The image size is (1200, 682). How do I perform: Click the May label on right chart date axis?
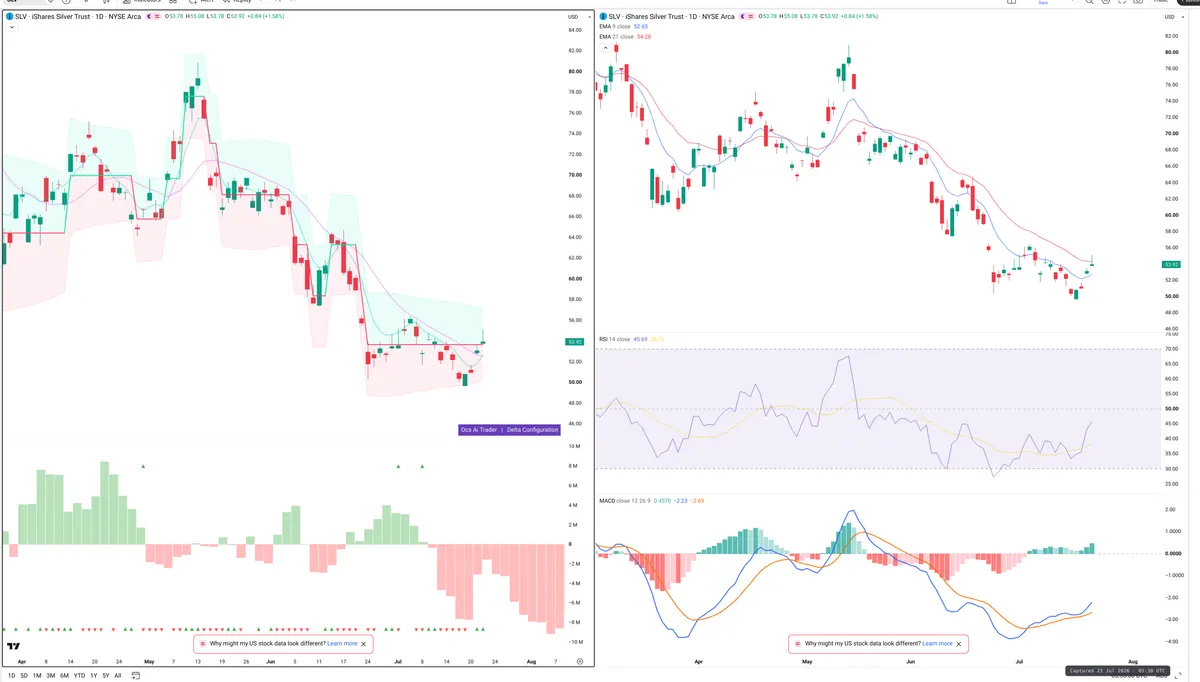tap(806, 661)
